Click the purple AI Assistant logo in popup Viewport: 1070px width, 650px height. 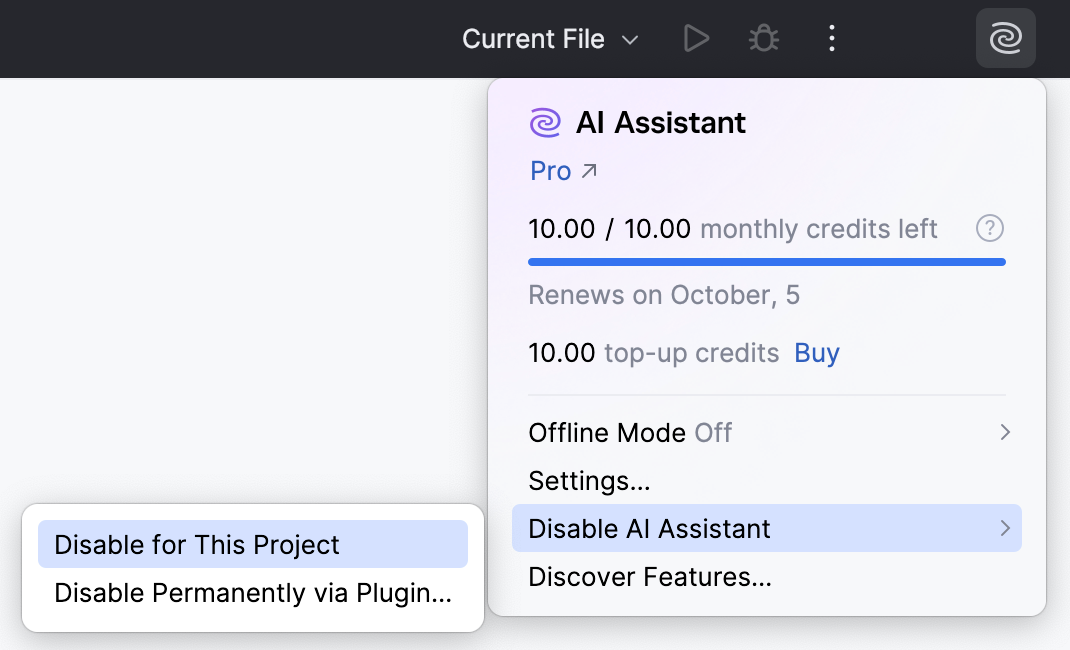pyautogui.click(x=545, y=123)
